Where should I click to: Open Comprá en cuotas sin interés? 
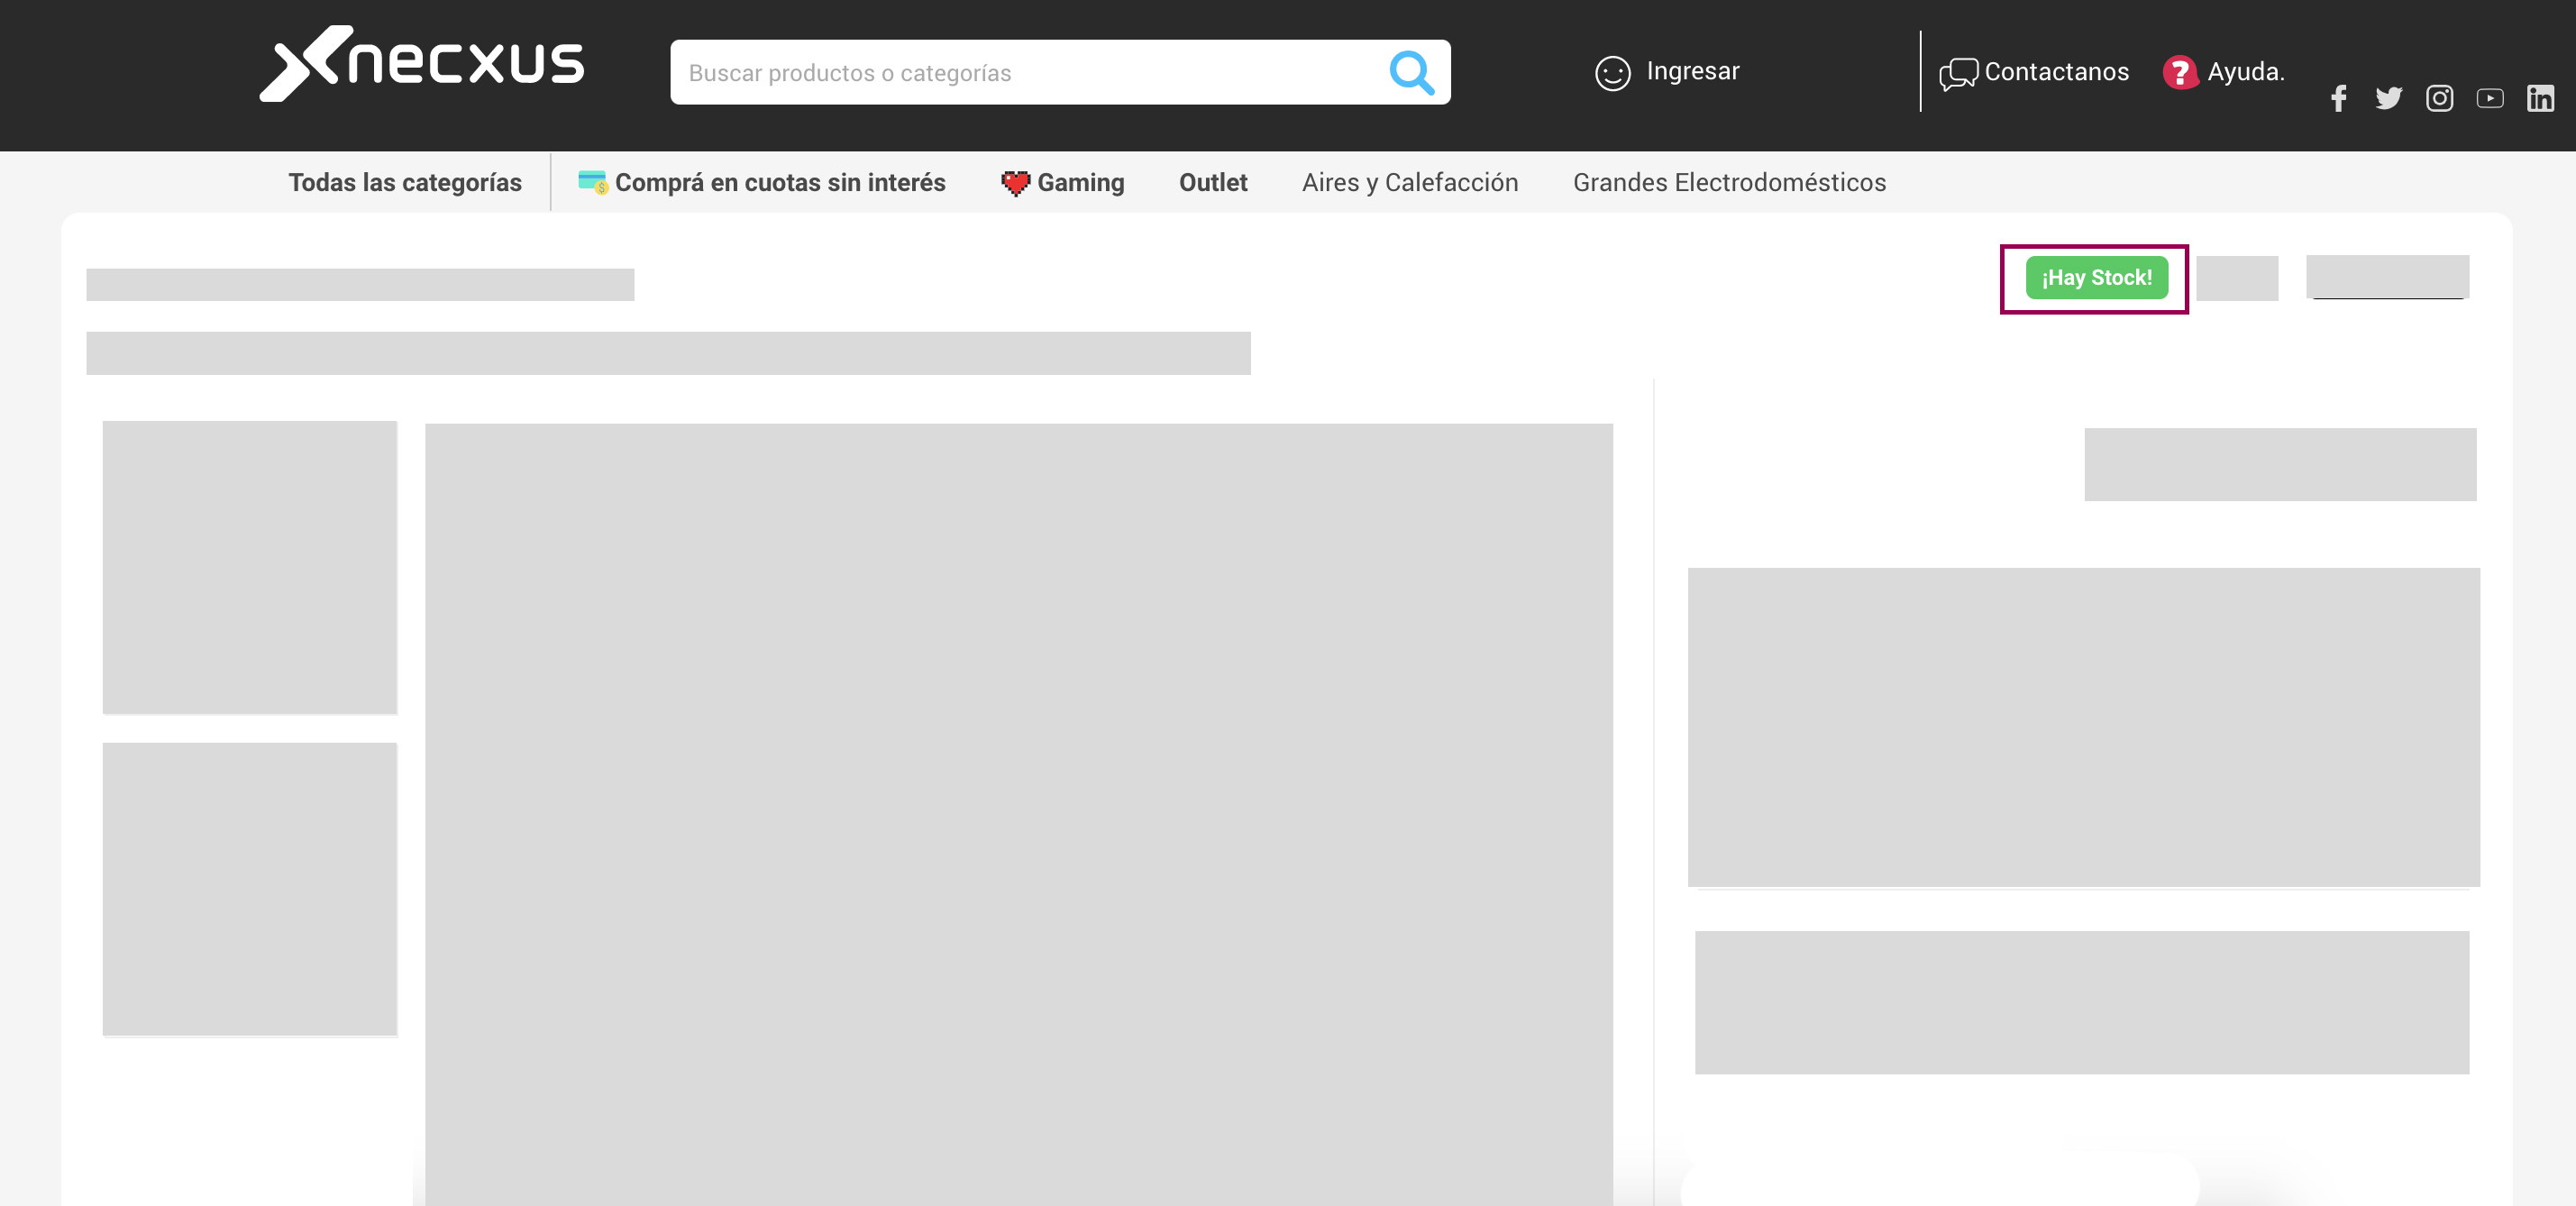(x=779, y=182)
